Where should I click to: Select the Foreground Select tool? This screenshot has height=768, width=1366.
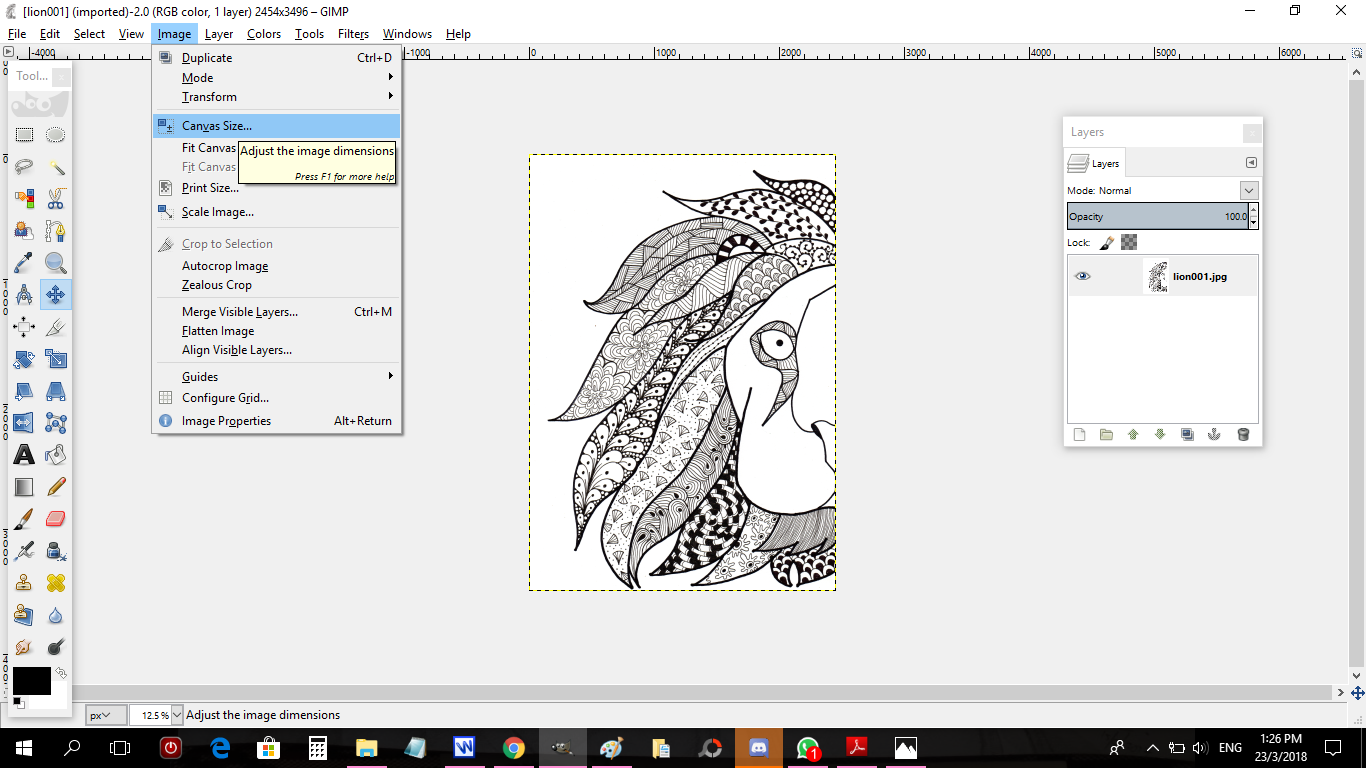pos(24,231)
